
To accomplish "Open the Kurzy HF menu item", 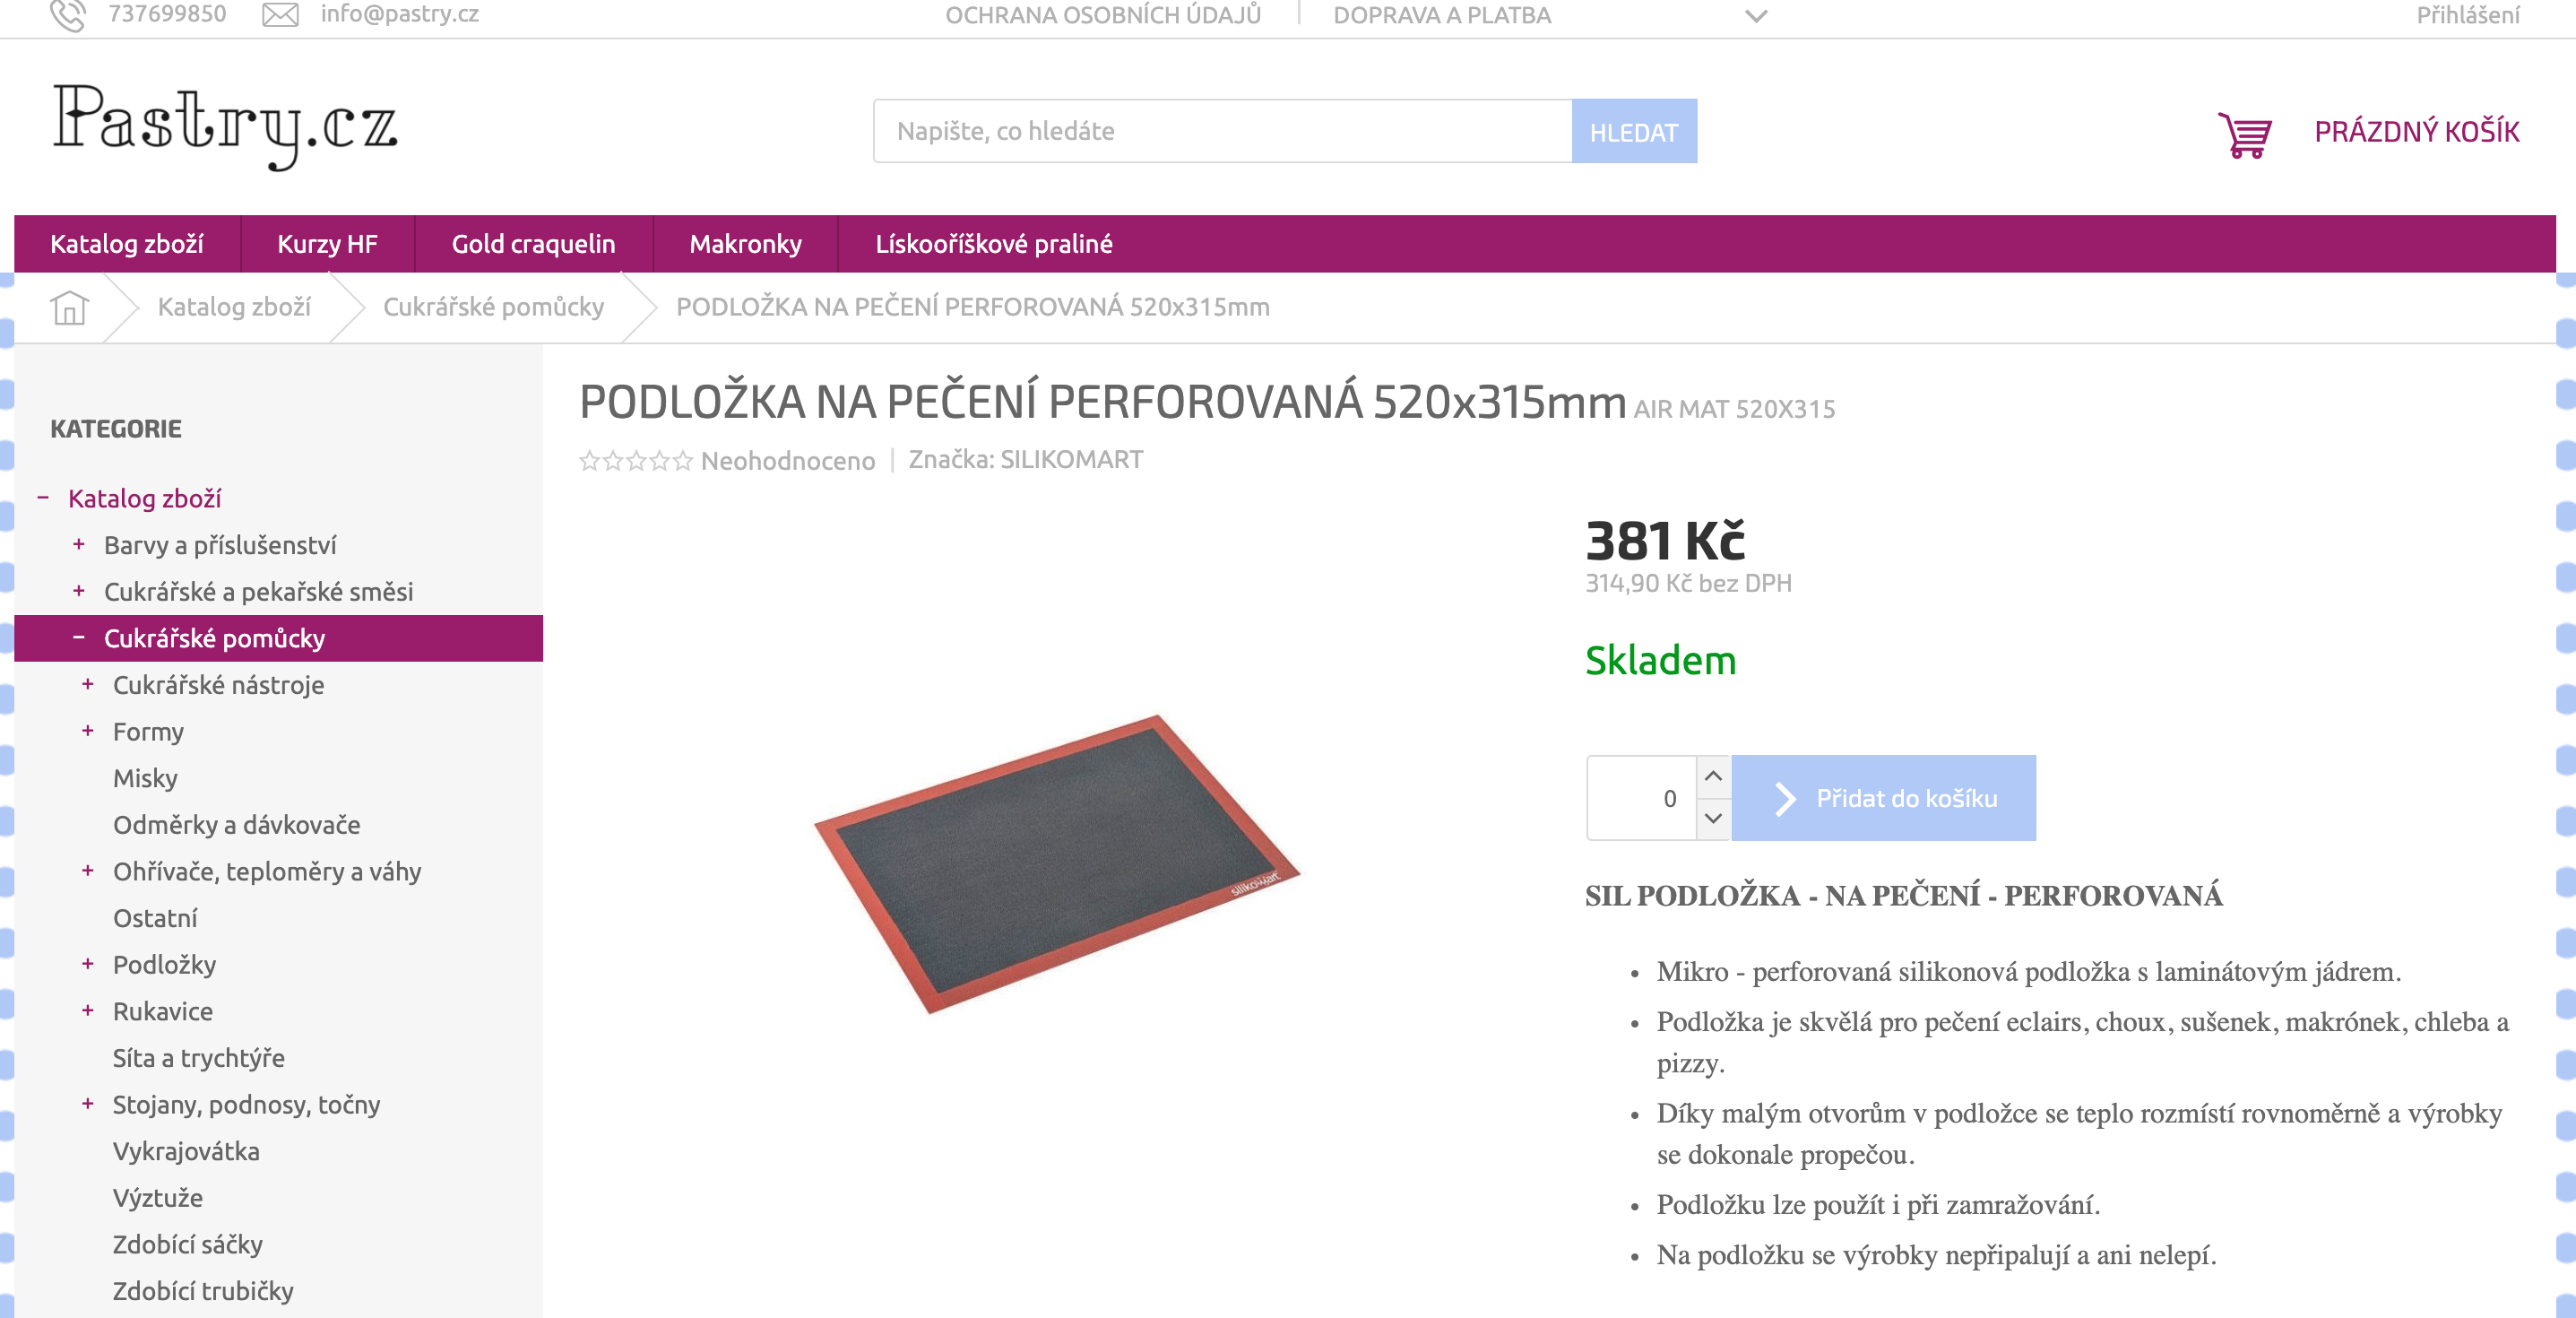I will [x=327, y=244].
